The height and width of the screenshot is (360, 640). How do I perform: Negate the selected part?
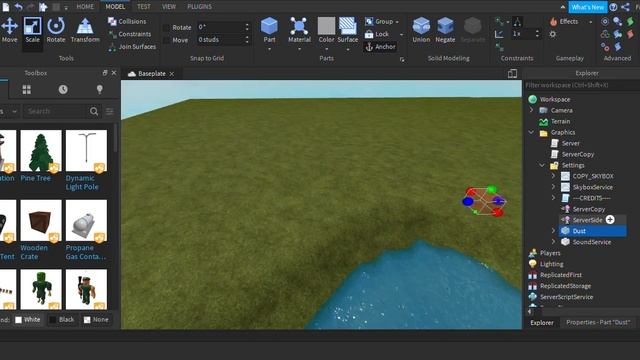pos(445,30)
